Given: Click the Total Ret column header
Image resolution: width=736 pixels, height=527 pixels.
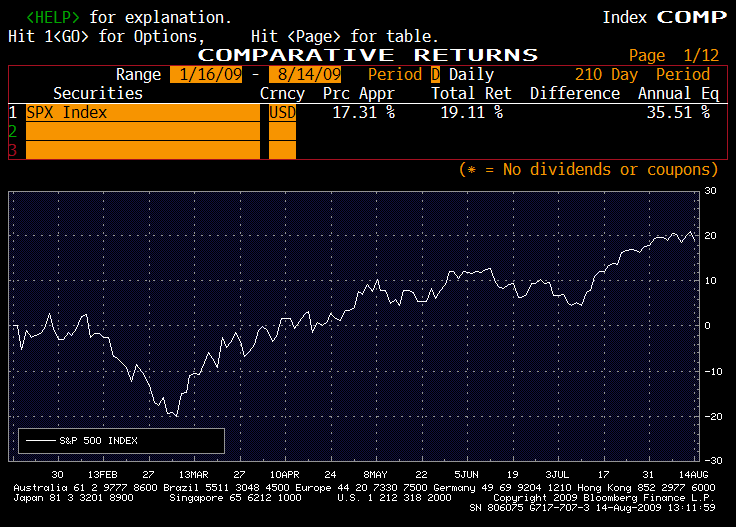Looking at the screenshot, I should [471, 93].
